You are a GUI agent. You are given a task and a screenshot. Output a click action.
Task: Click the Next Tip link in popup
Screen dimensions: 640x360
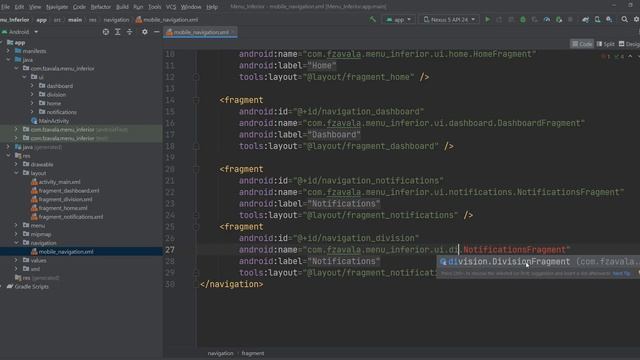click(x=621, y=273)
